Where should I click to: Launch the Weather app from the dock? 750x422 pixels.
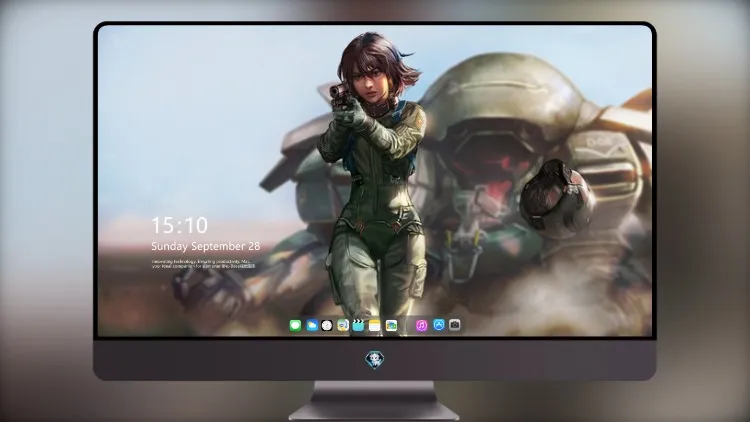[311, 325]
